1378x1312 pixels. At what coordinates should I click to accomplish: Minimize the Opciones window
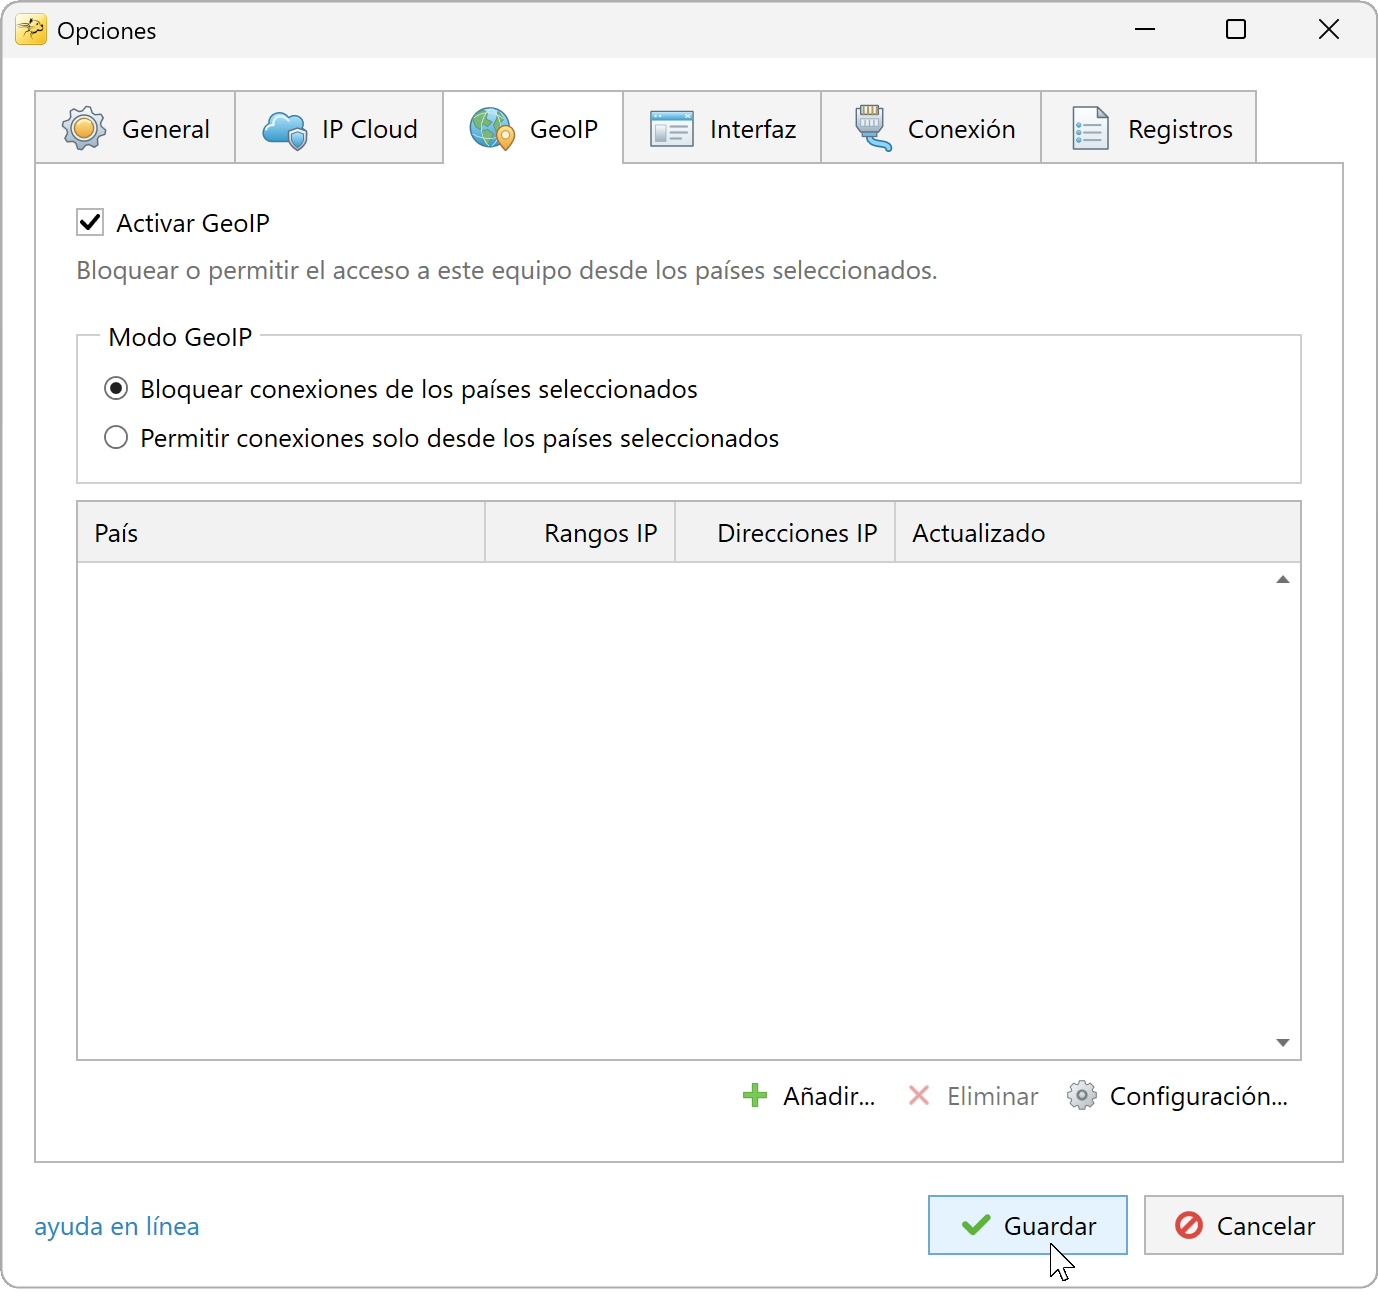tap(1145, 30)
